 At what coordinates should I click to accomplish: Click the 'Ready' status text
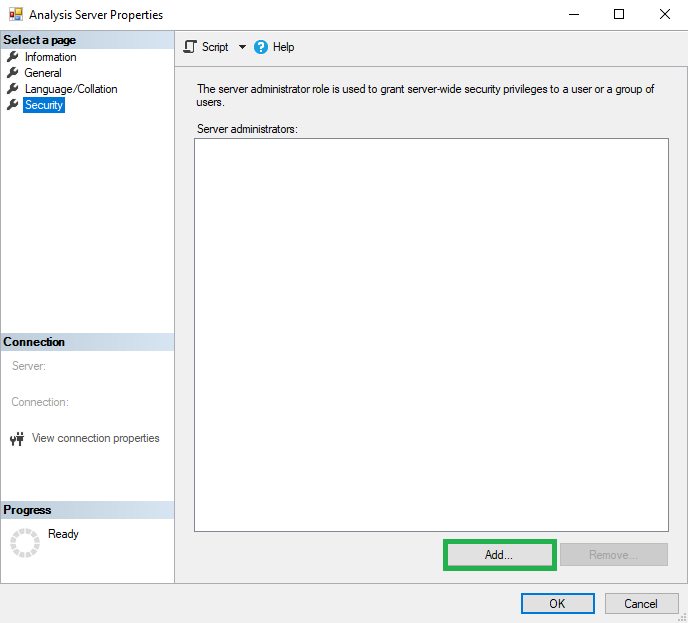pos(63,534)
